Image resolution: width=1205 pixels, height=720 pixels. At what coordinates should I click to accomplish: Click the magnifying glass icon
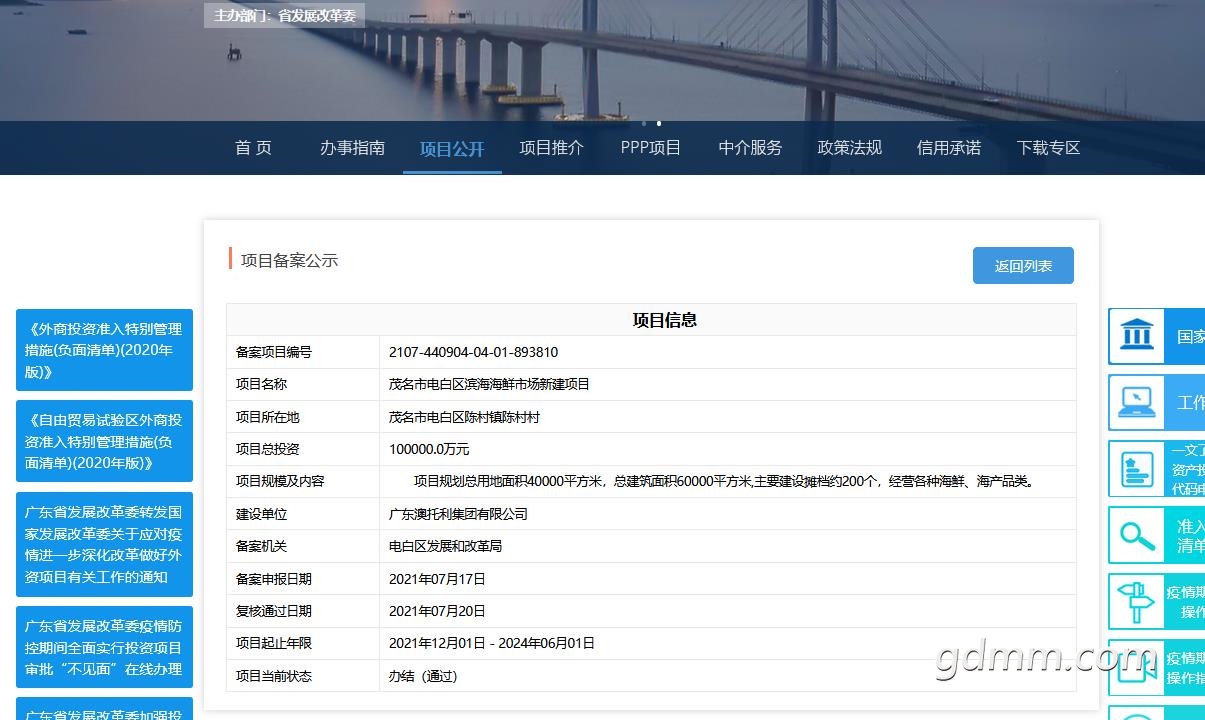tap(1137, 535)
